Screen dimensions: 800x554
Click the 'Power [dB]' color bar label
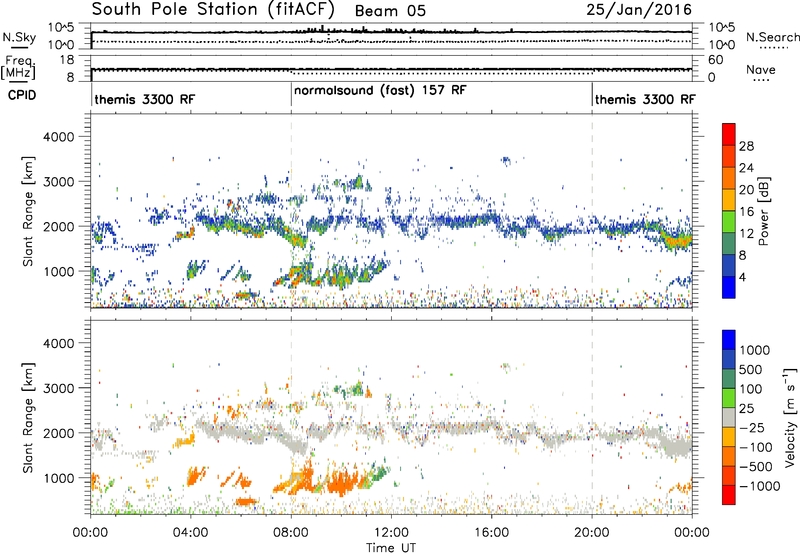763,211
